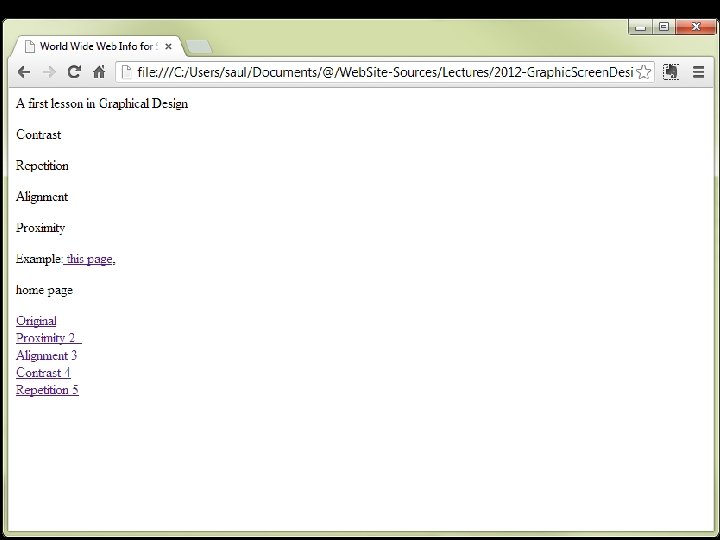Select the World Wide Web Info tab
Screen dimensions: 720x540
tap(99, 46)
